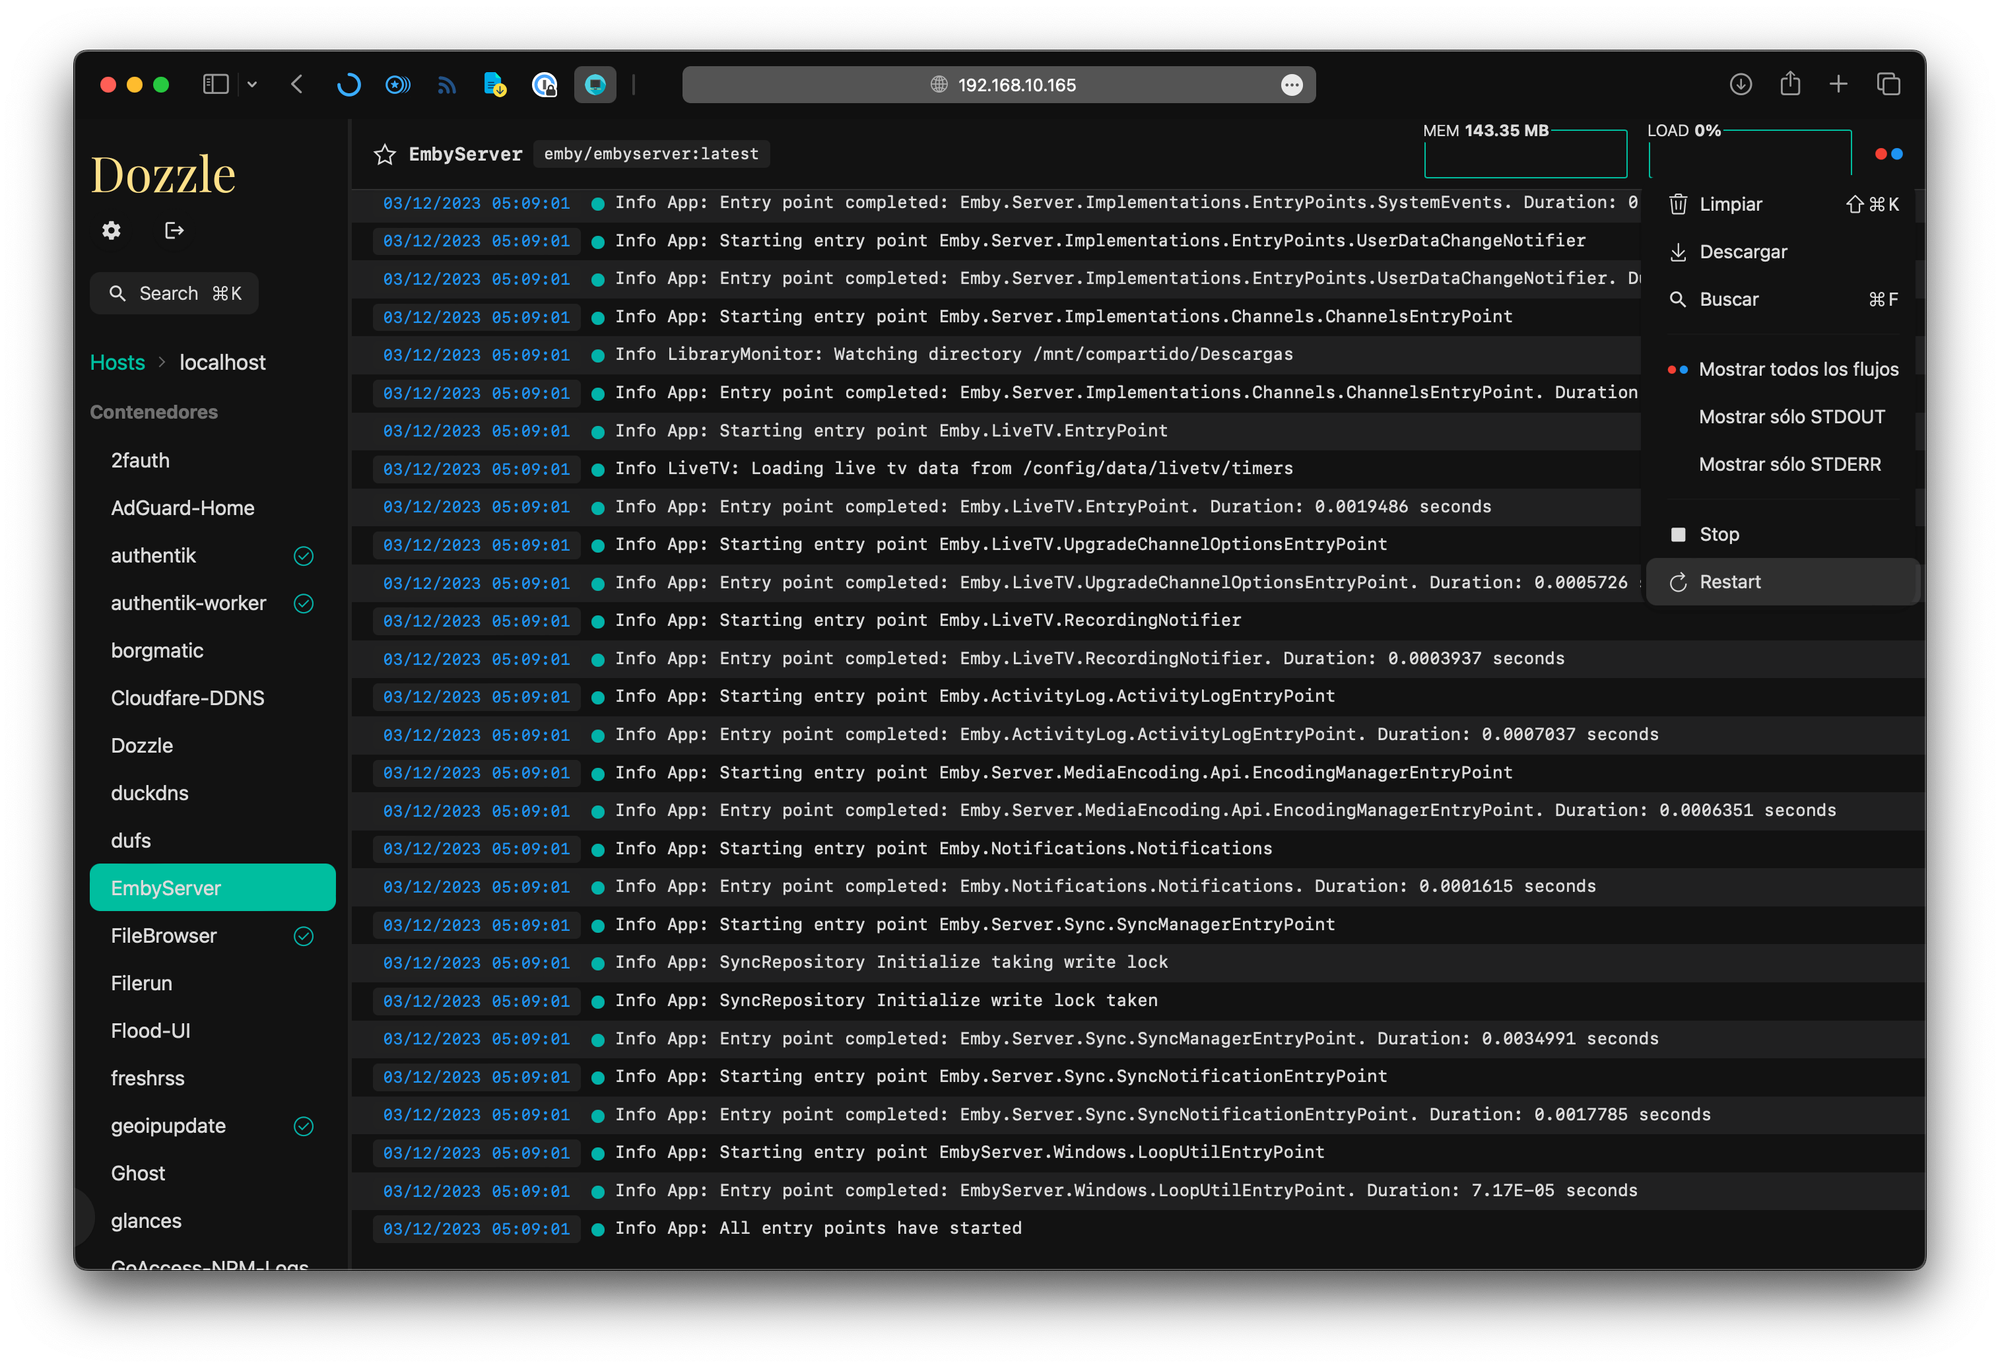Select the highlighted EmbyServer sidebar entry
Screen dimensions: 2000x1368
212,888
